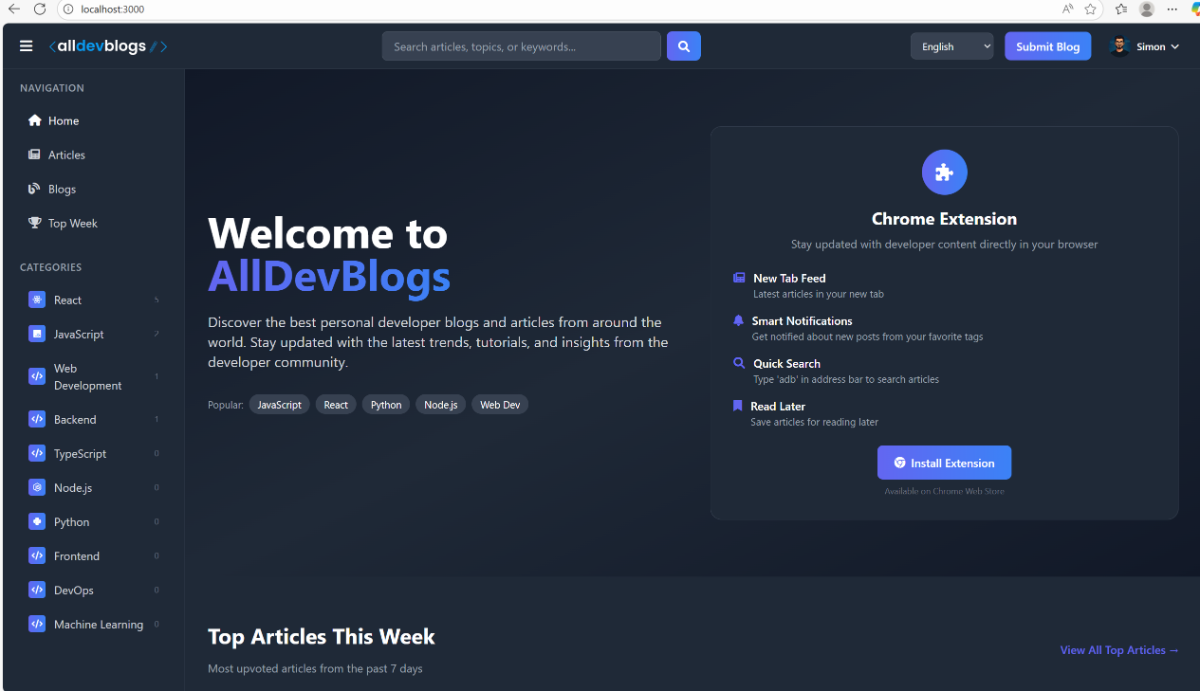Toggle the hamburger sidebar menu
Image resolution: width=1200 pixels, height=691 pixels.
(26, 46)
